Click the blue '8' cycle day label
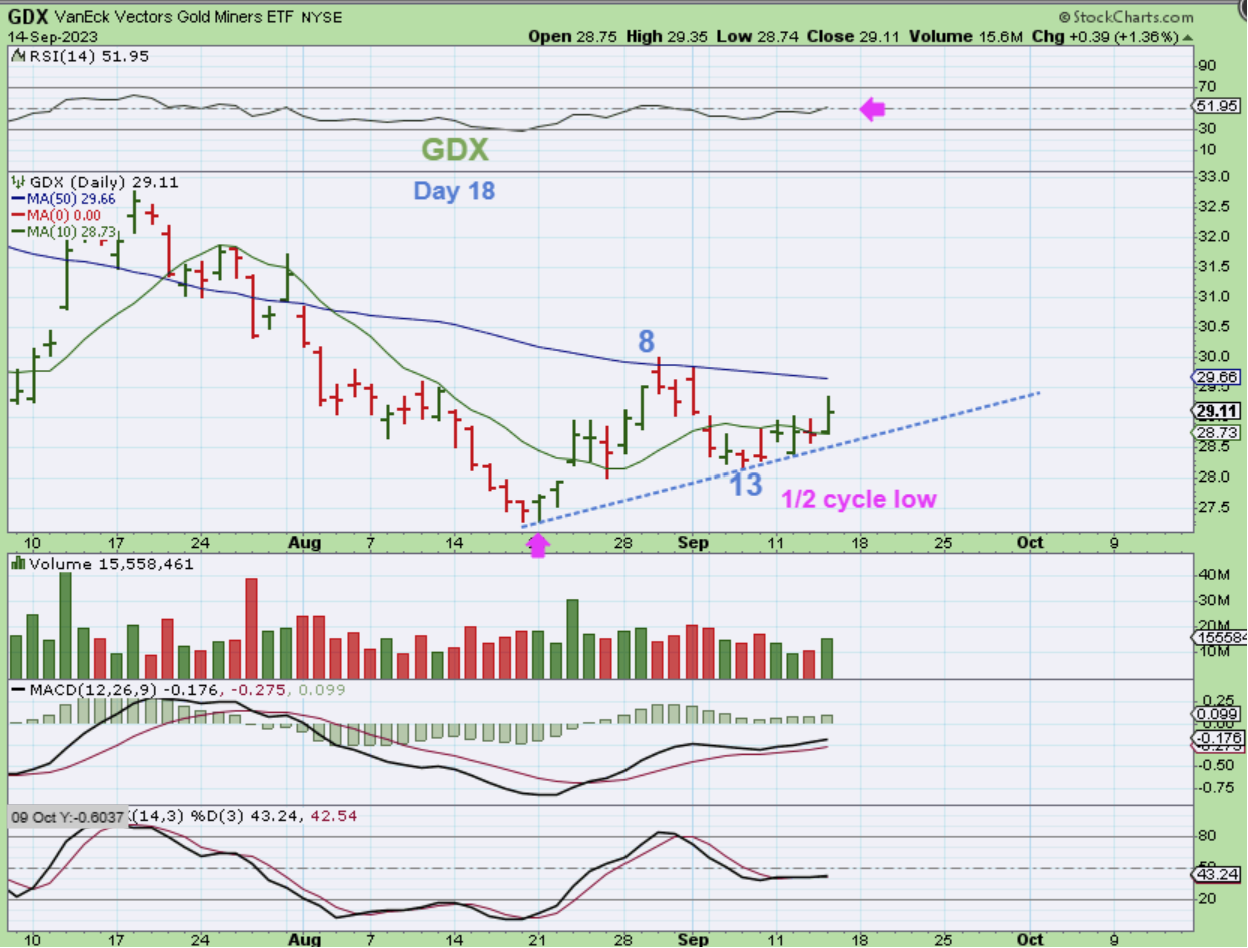 tap(646, 341)
